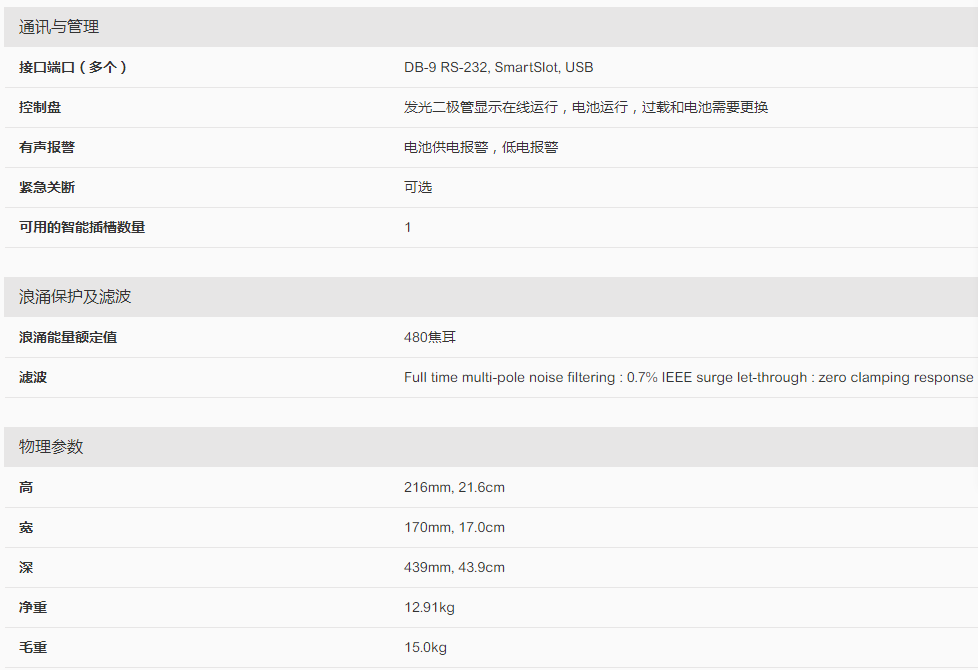This screenshot has height=670, width=978.
Task: Click the 15.0kg gross weight value
Action: point(425,647)
